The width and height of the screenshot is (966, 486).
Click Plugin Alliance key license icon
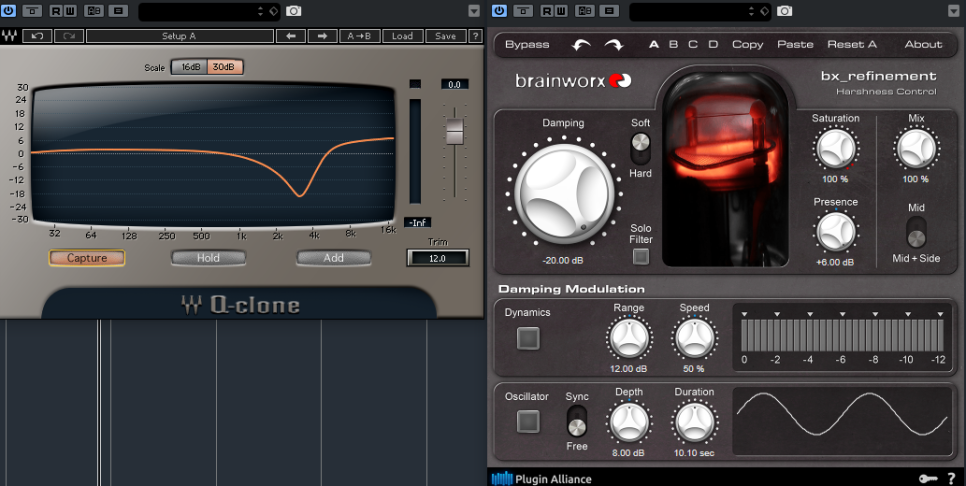[x=927, y=479]
